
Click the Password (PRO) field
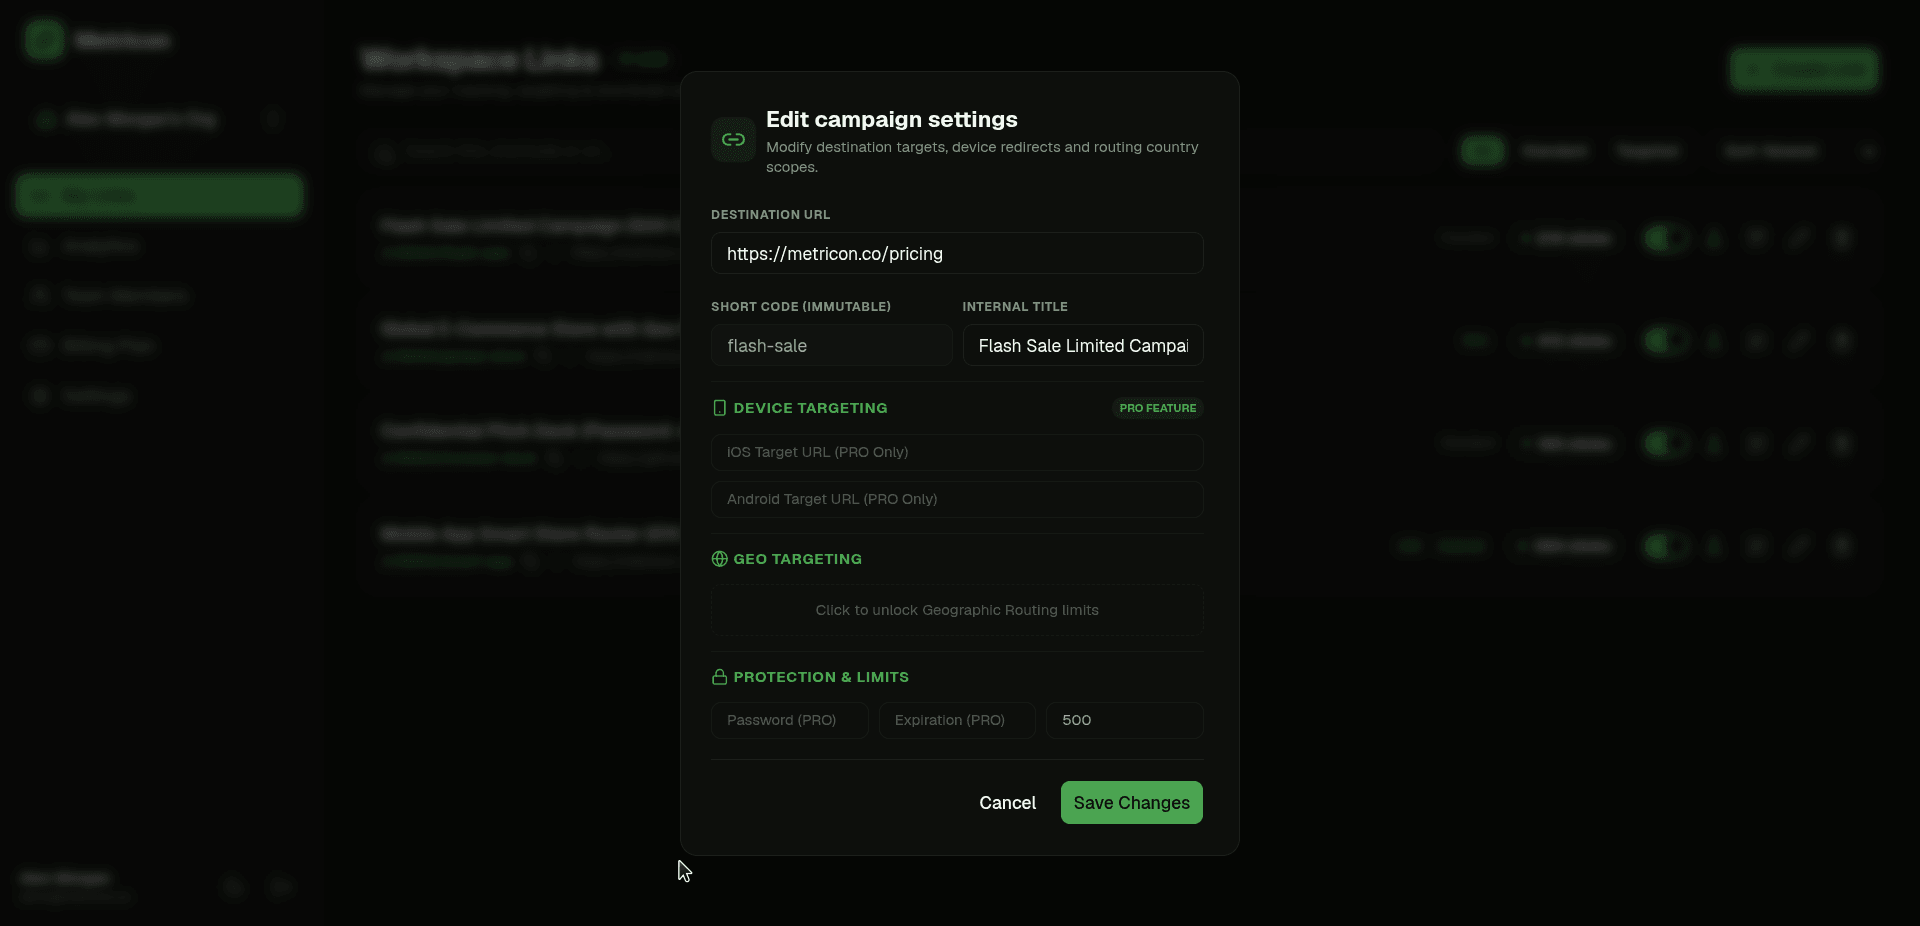pos(790,720)
